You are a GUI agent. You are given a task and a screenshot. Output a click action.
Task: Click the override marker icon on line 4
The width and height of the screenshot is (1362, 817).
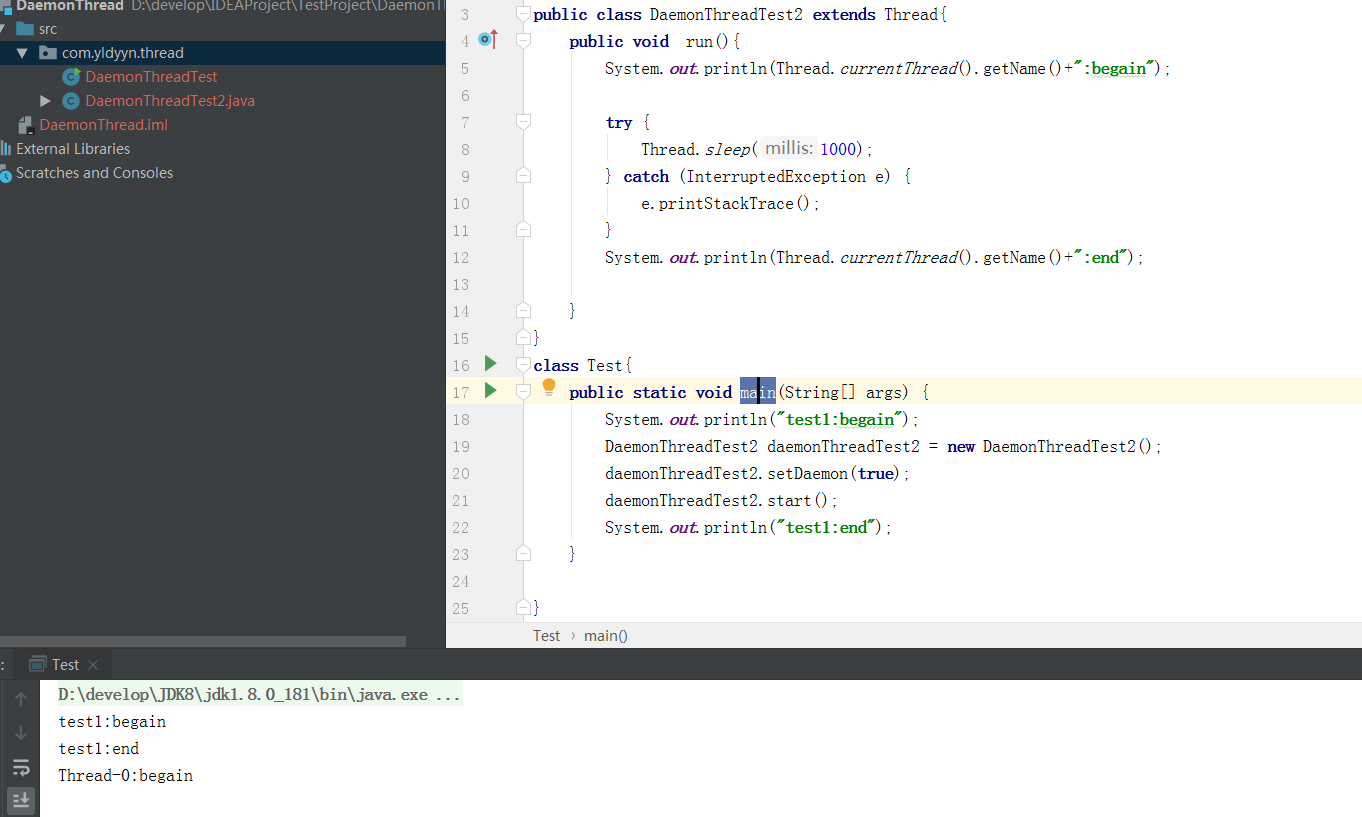click(x=487, y=40)
